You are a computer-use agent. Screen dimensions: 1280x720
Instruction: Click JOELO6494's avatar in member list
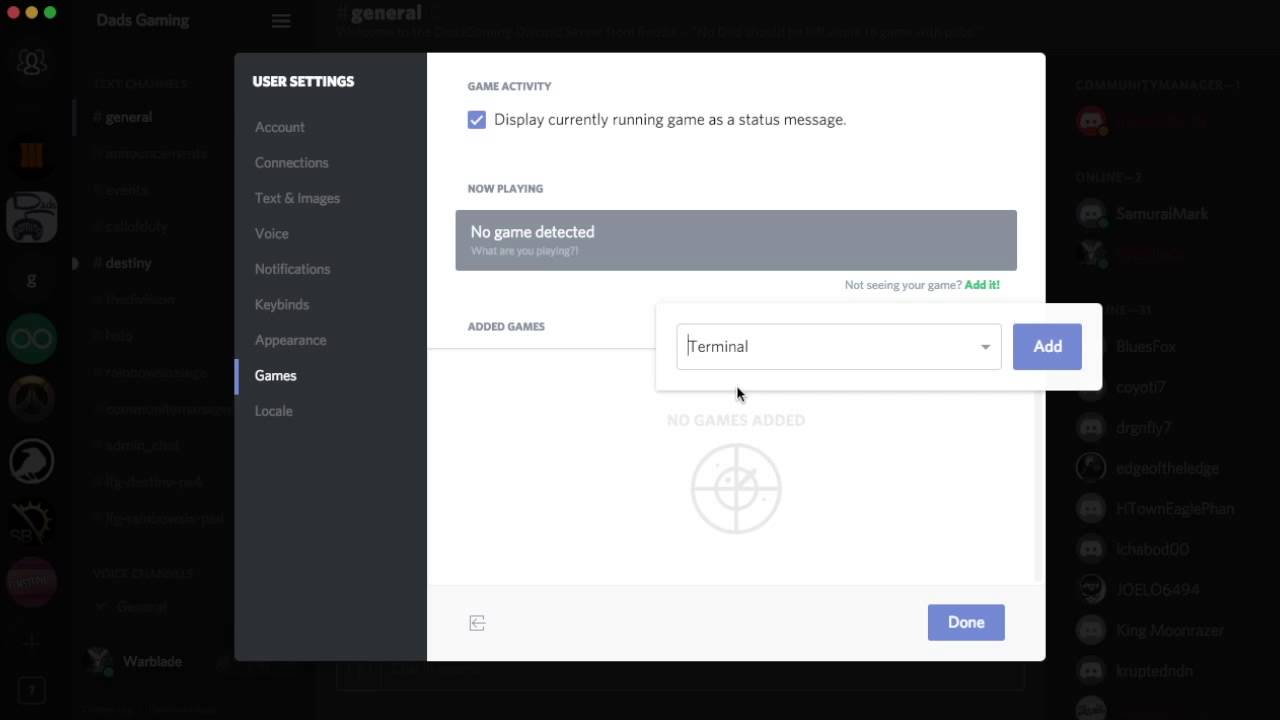point(1091,590)
